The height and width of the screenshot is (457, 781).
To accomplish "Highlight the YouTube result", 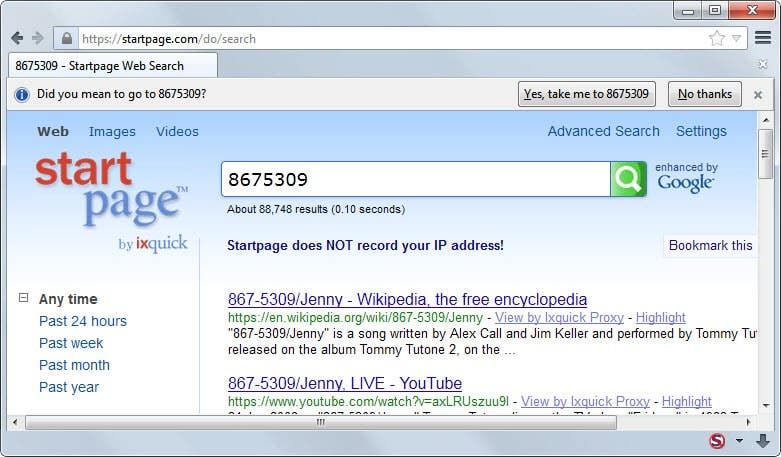I will coord(686,401).
